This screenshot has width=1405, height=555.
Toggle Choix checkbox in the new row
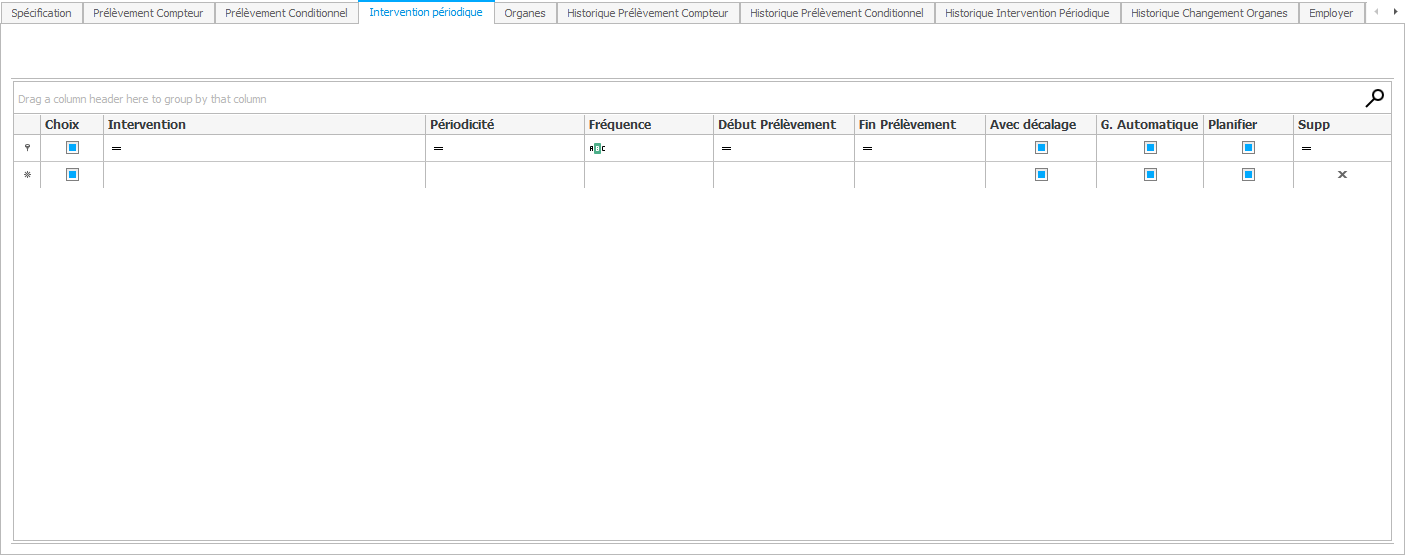click(72, 175)
